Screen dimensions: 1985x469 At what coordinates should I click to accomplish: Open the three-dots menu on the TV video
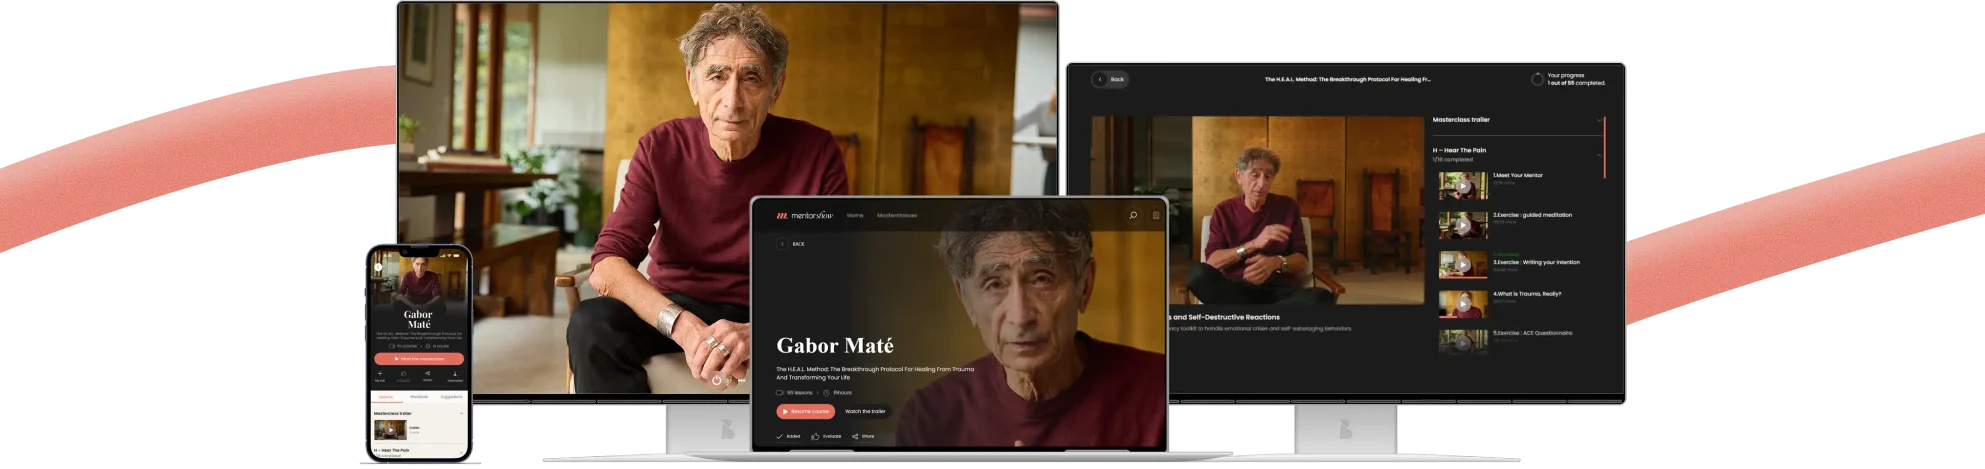pos(740,380)
